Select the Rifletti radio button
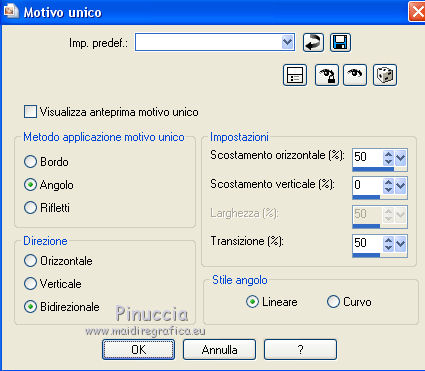425x371 pixels. coord(30,207)
